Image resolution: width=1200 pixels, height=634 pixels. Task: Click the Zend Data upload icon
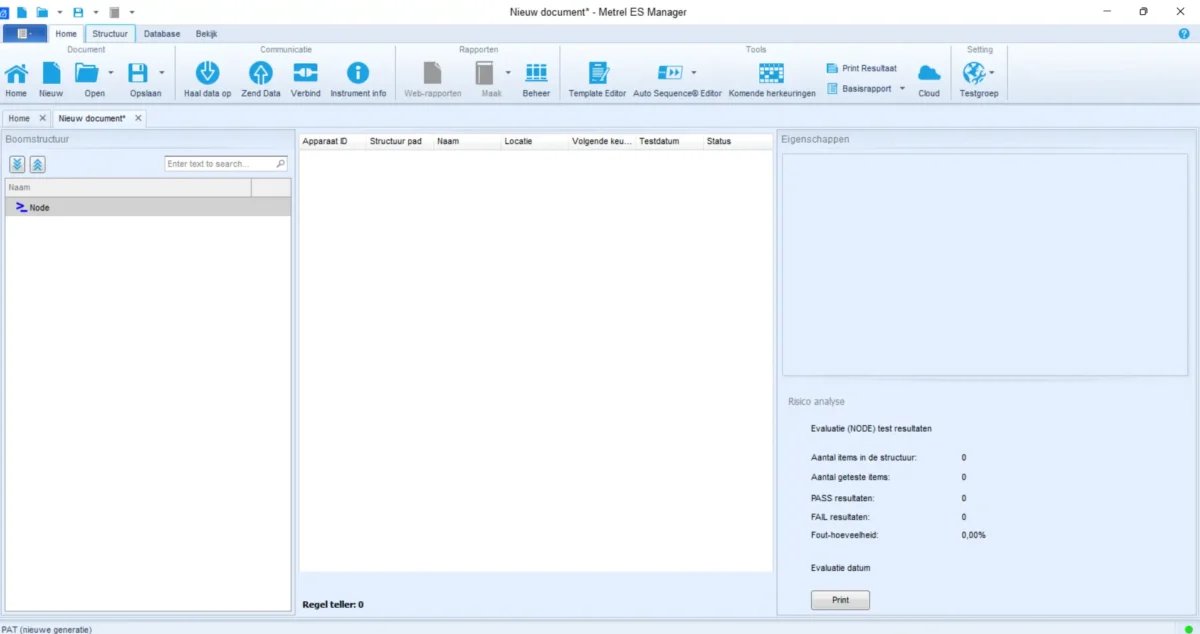tap(260, 74)
